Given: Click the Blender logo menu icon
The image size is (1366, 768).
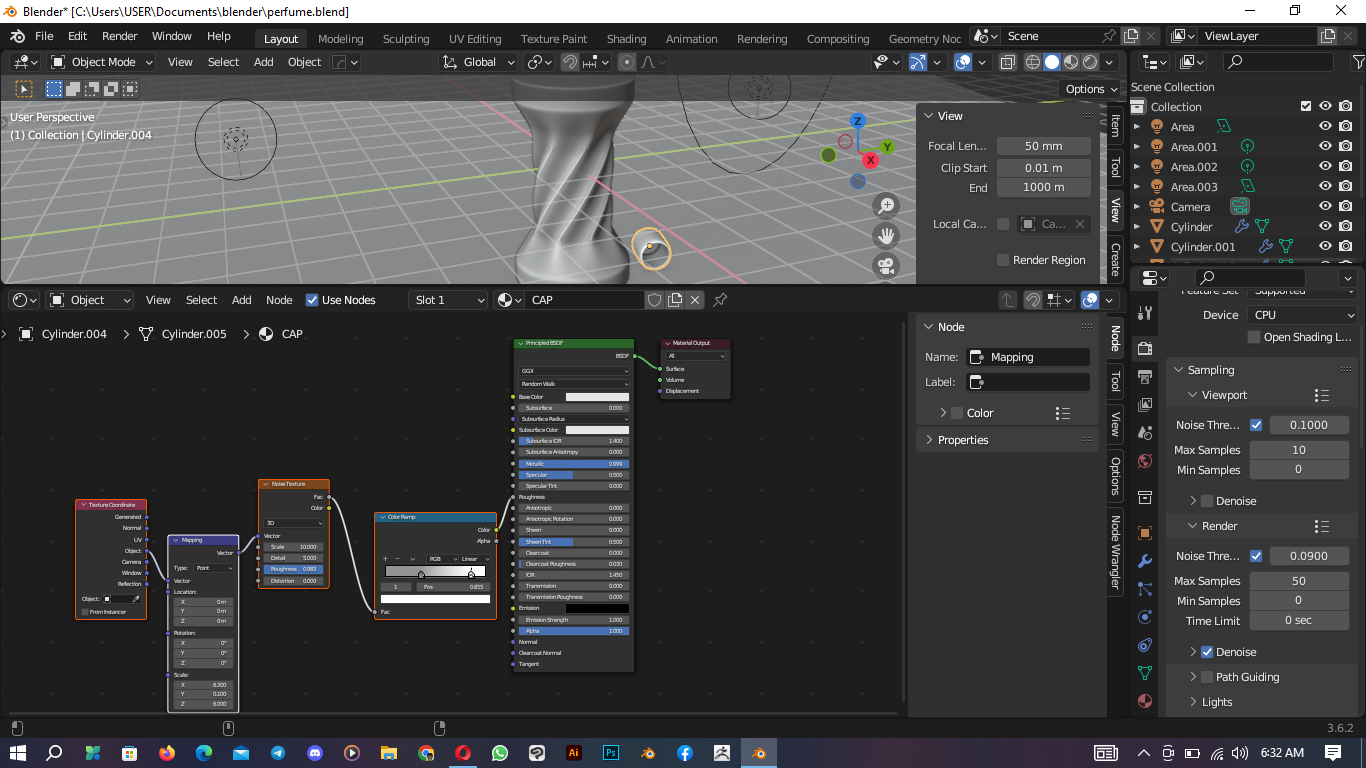Looking at the screenshot, I should pos(17,36).
